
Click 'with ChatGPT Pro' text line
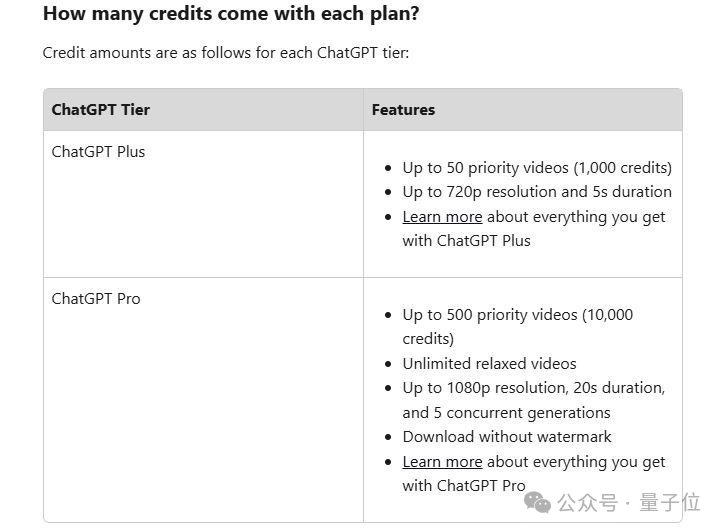tap(464, 485)
